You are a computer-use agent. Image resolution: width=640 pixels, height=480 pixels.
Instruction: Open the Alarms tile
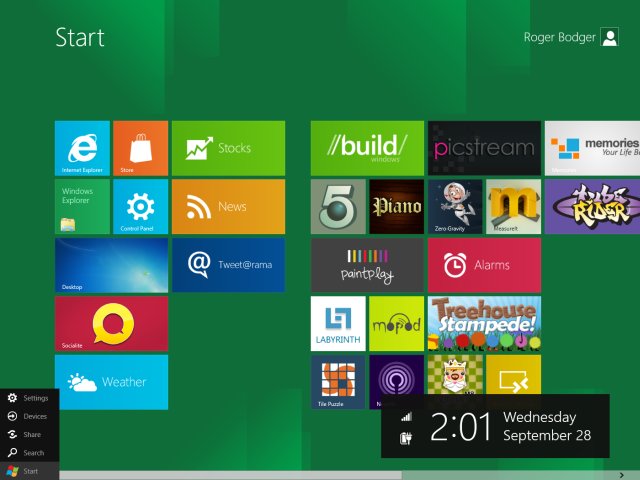click(x=484, y=265)
